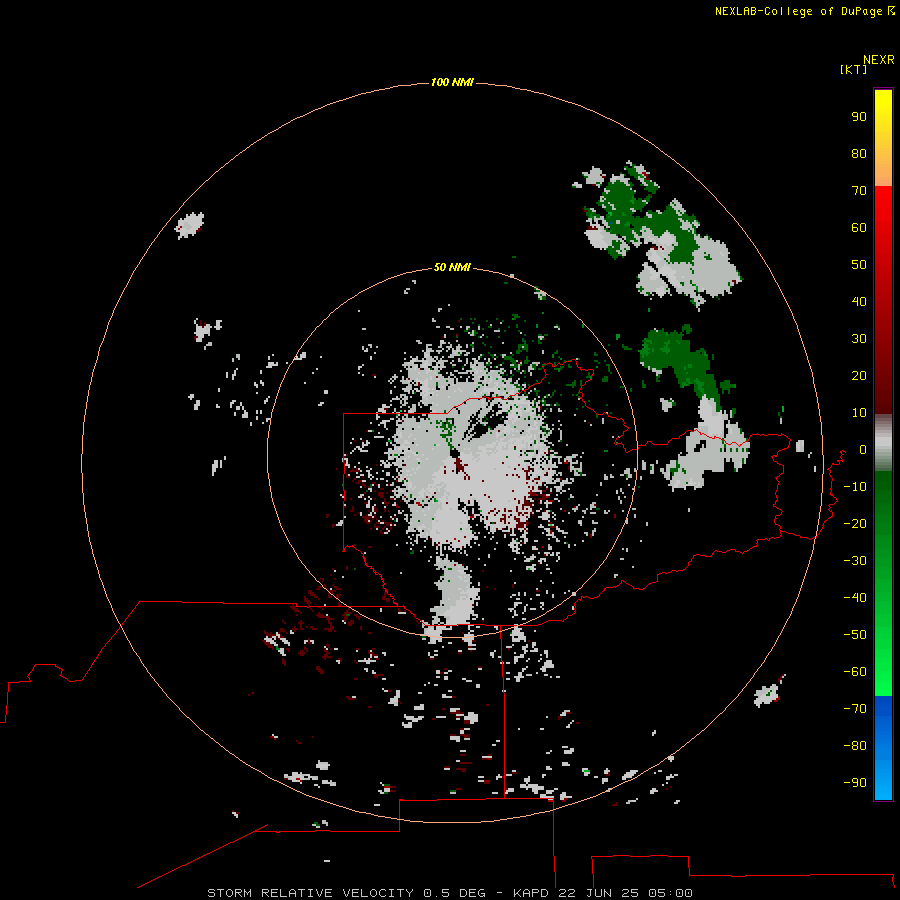Click the NEXR label above the color scale
Image resolution: width=900 pixels, height=900 pixels.
pyautogui.click(x=879, y=60)
